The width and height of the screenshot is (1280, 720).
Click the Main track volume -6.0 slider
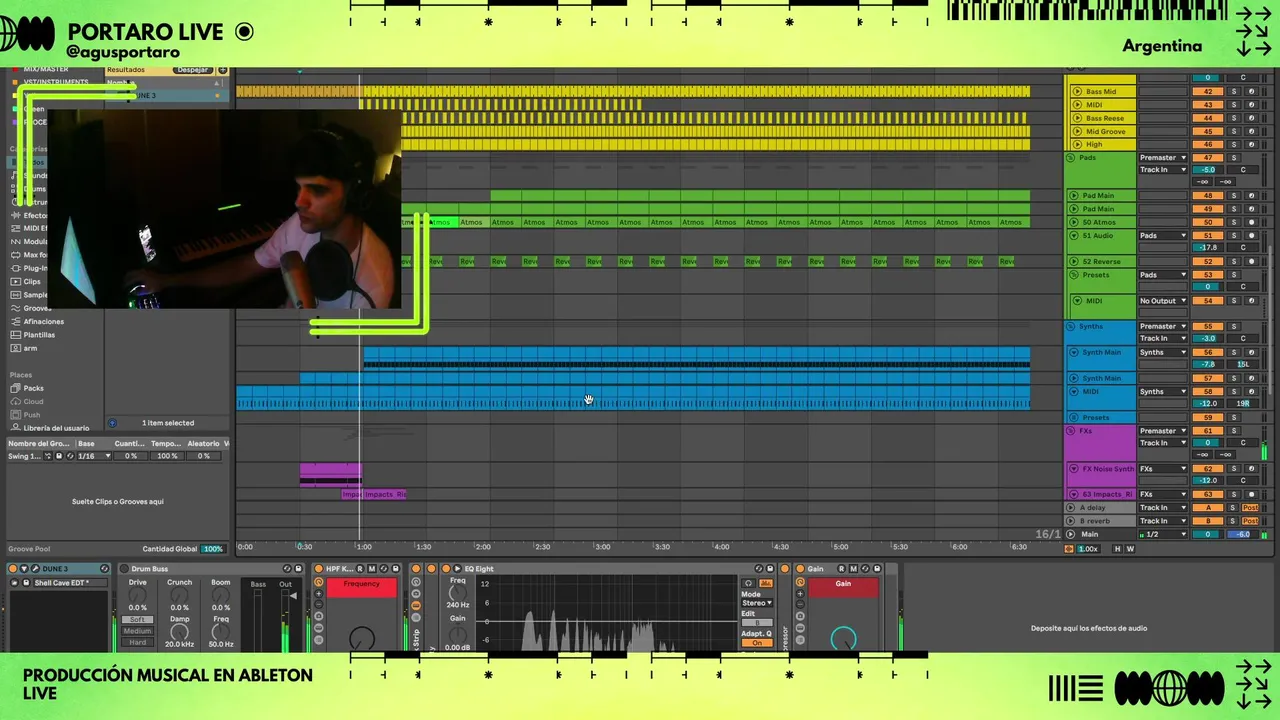[1243, 534]
